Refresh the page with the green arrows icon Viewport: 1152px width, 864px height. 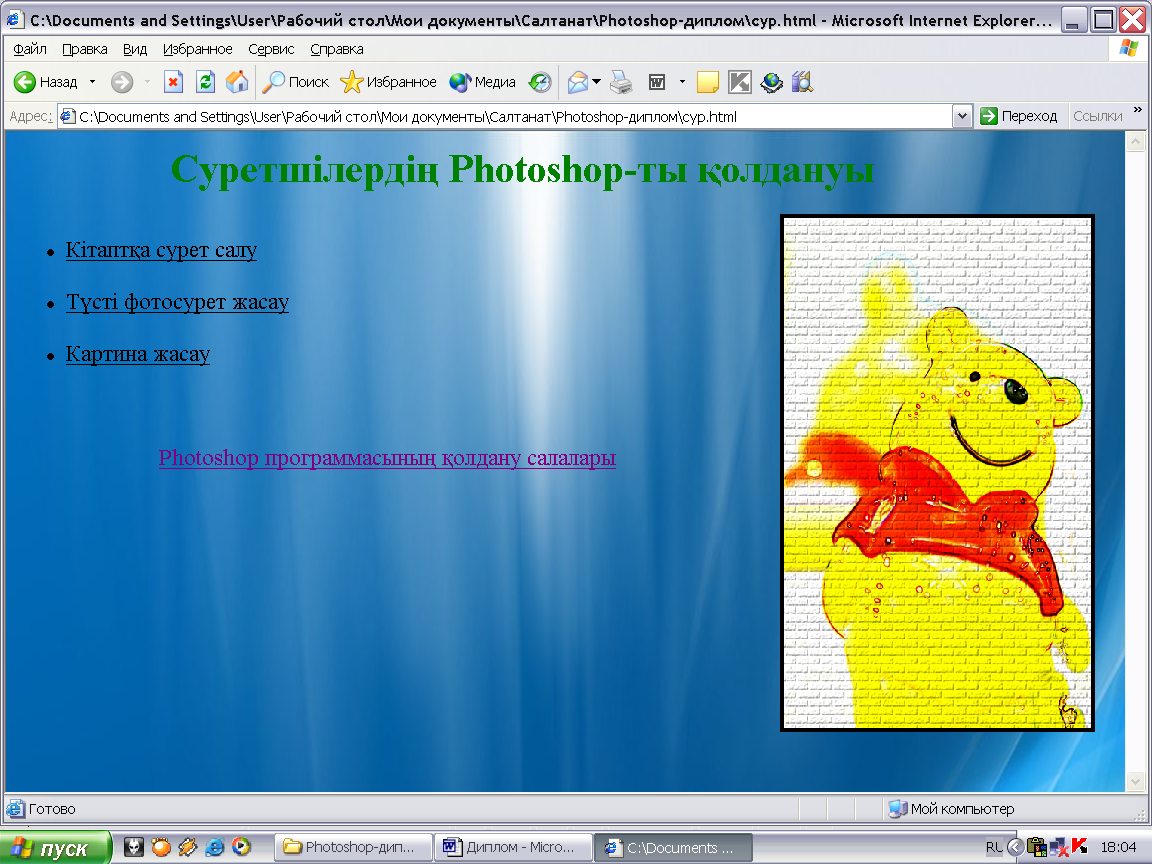click(206, 82)
